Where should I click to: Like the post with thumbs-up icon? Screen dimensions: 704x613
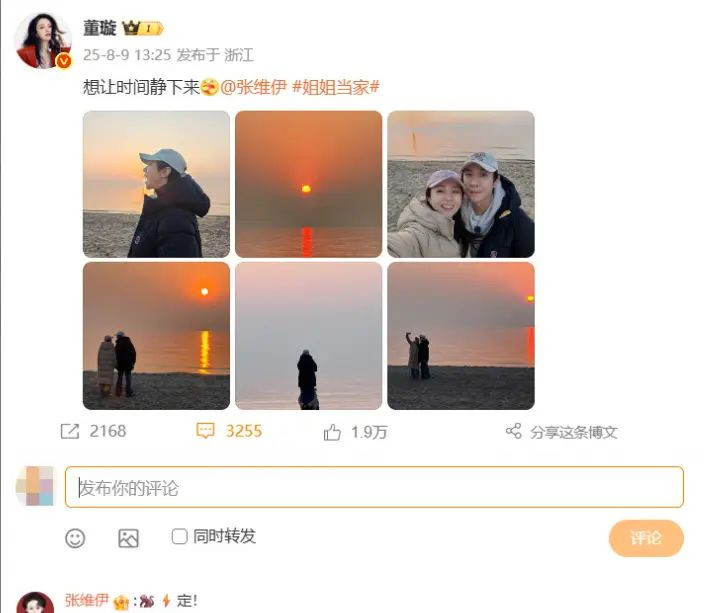[x=332, y=432]
